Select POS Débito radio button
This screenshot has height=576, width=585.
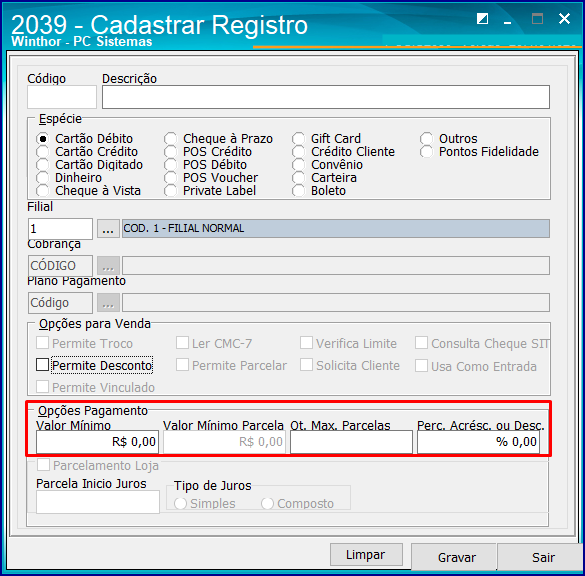pyautogui.click(x=171, y=165)
